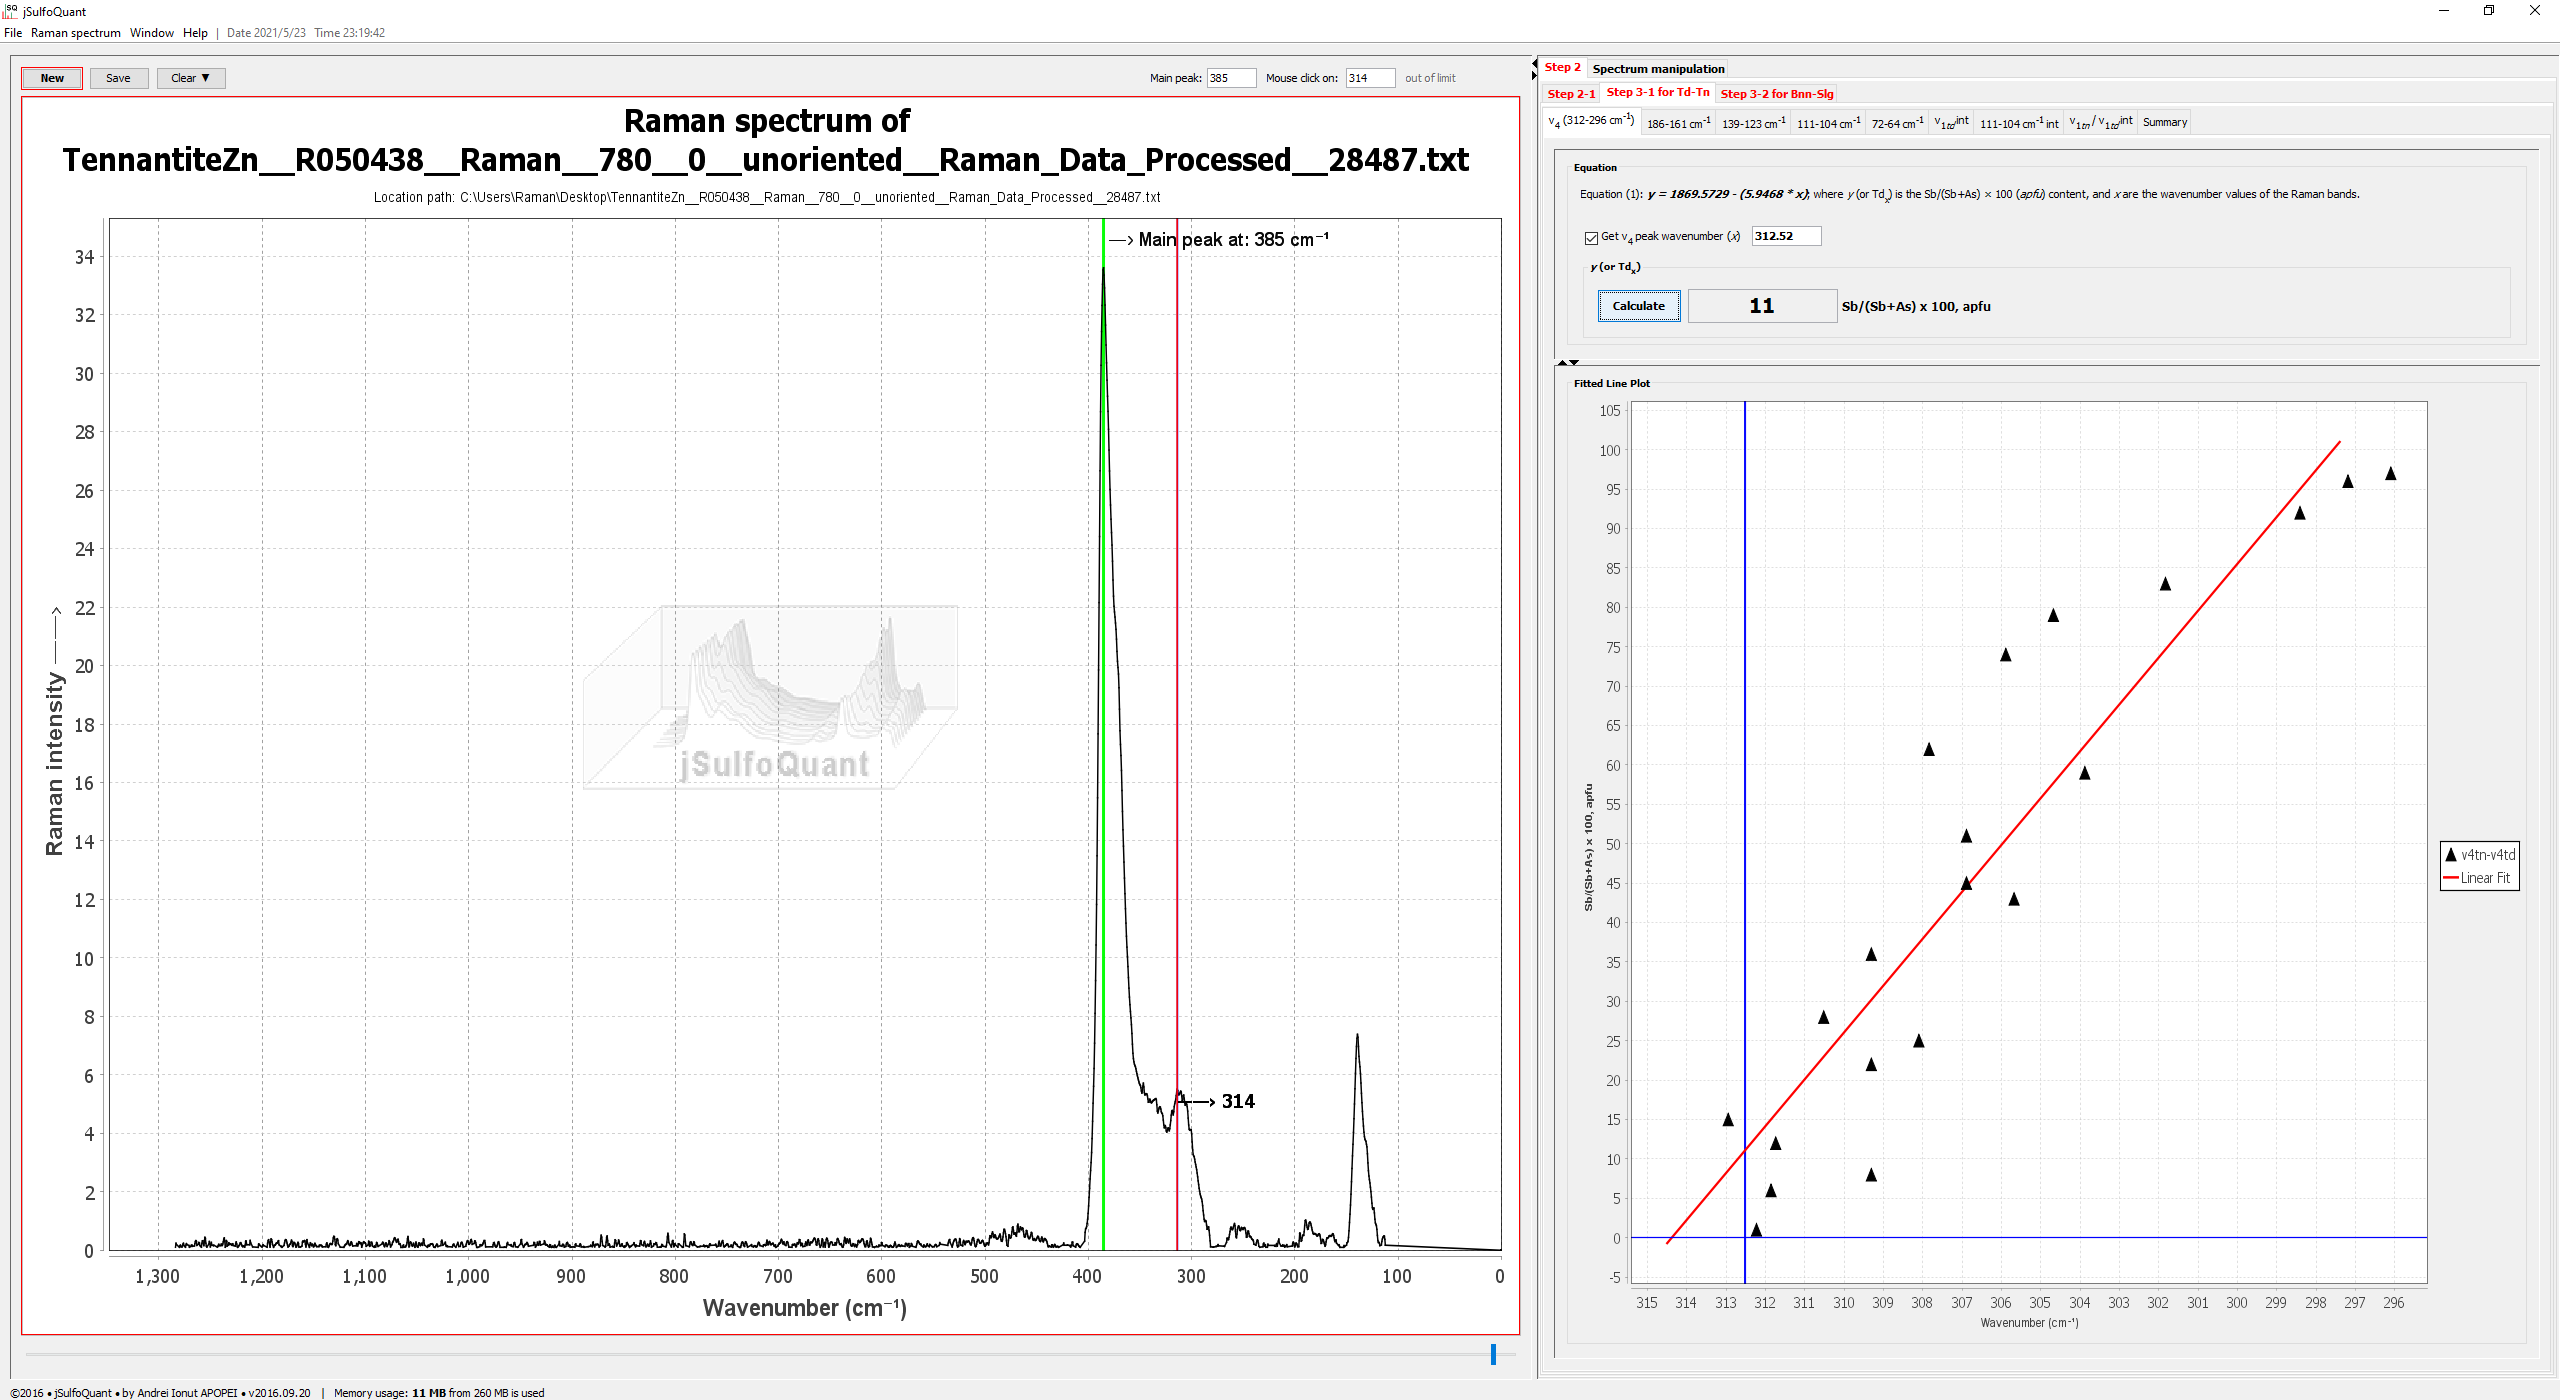
Task: Click the jSulfoQuant app icon in title bar
Action: click(10, 11)
